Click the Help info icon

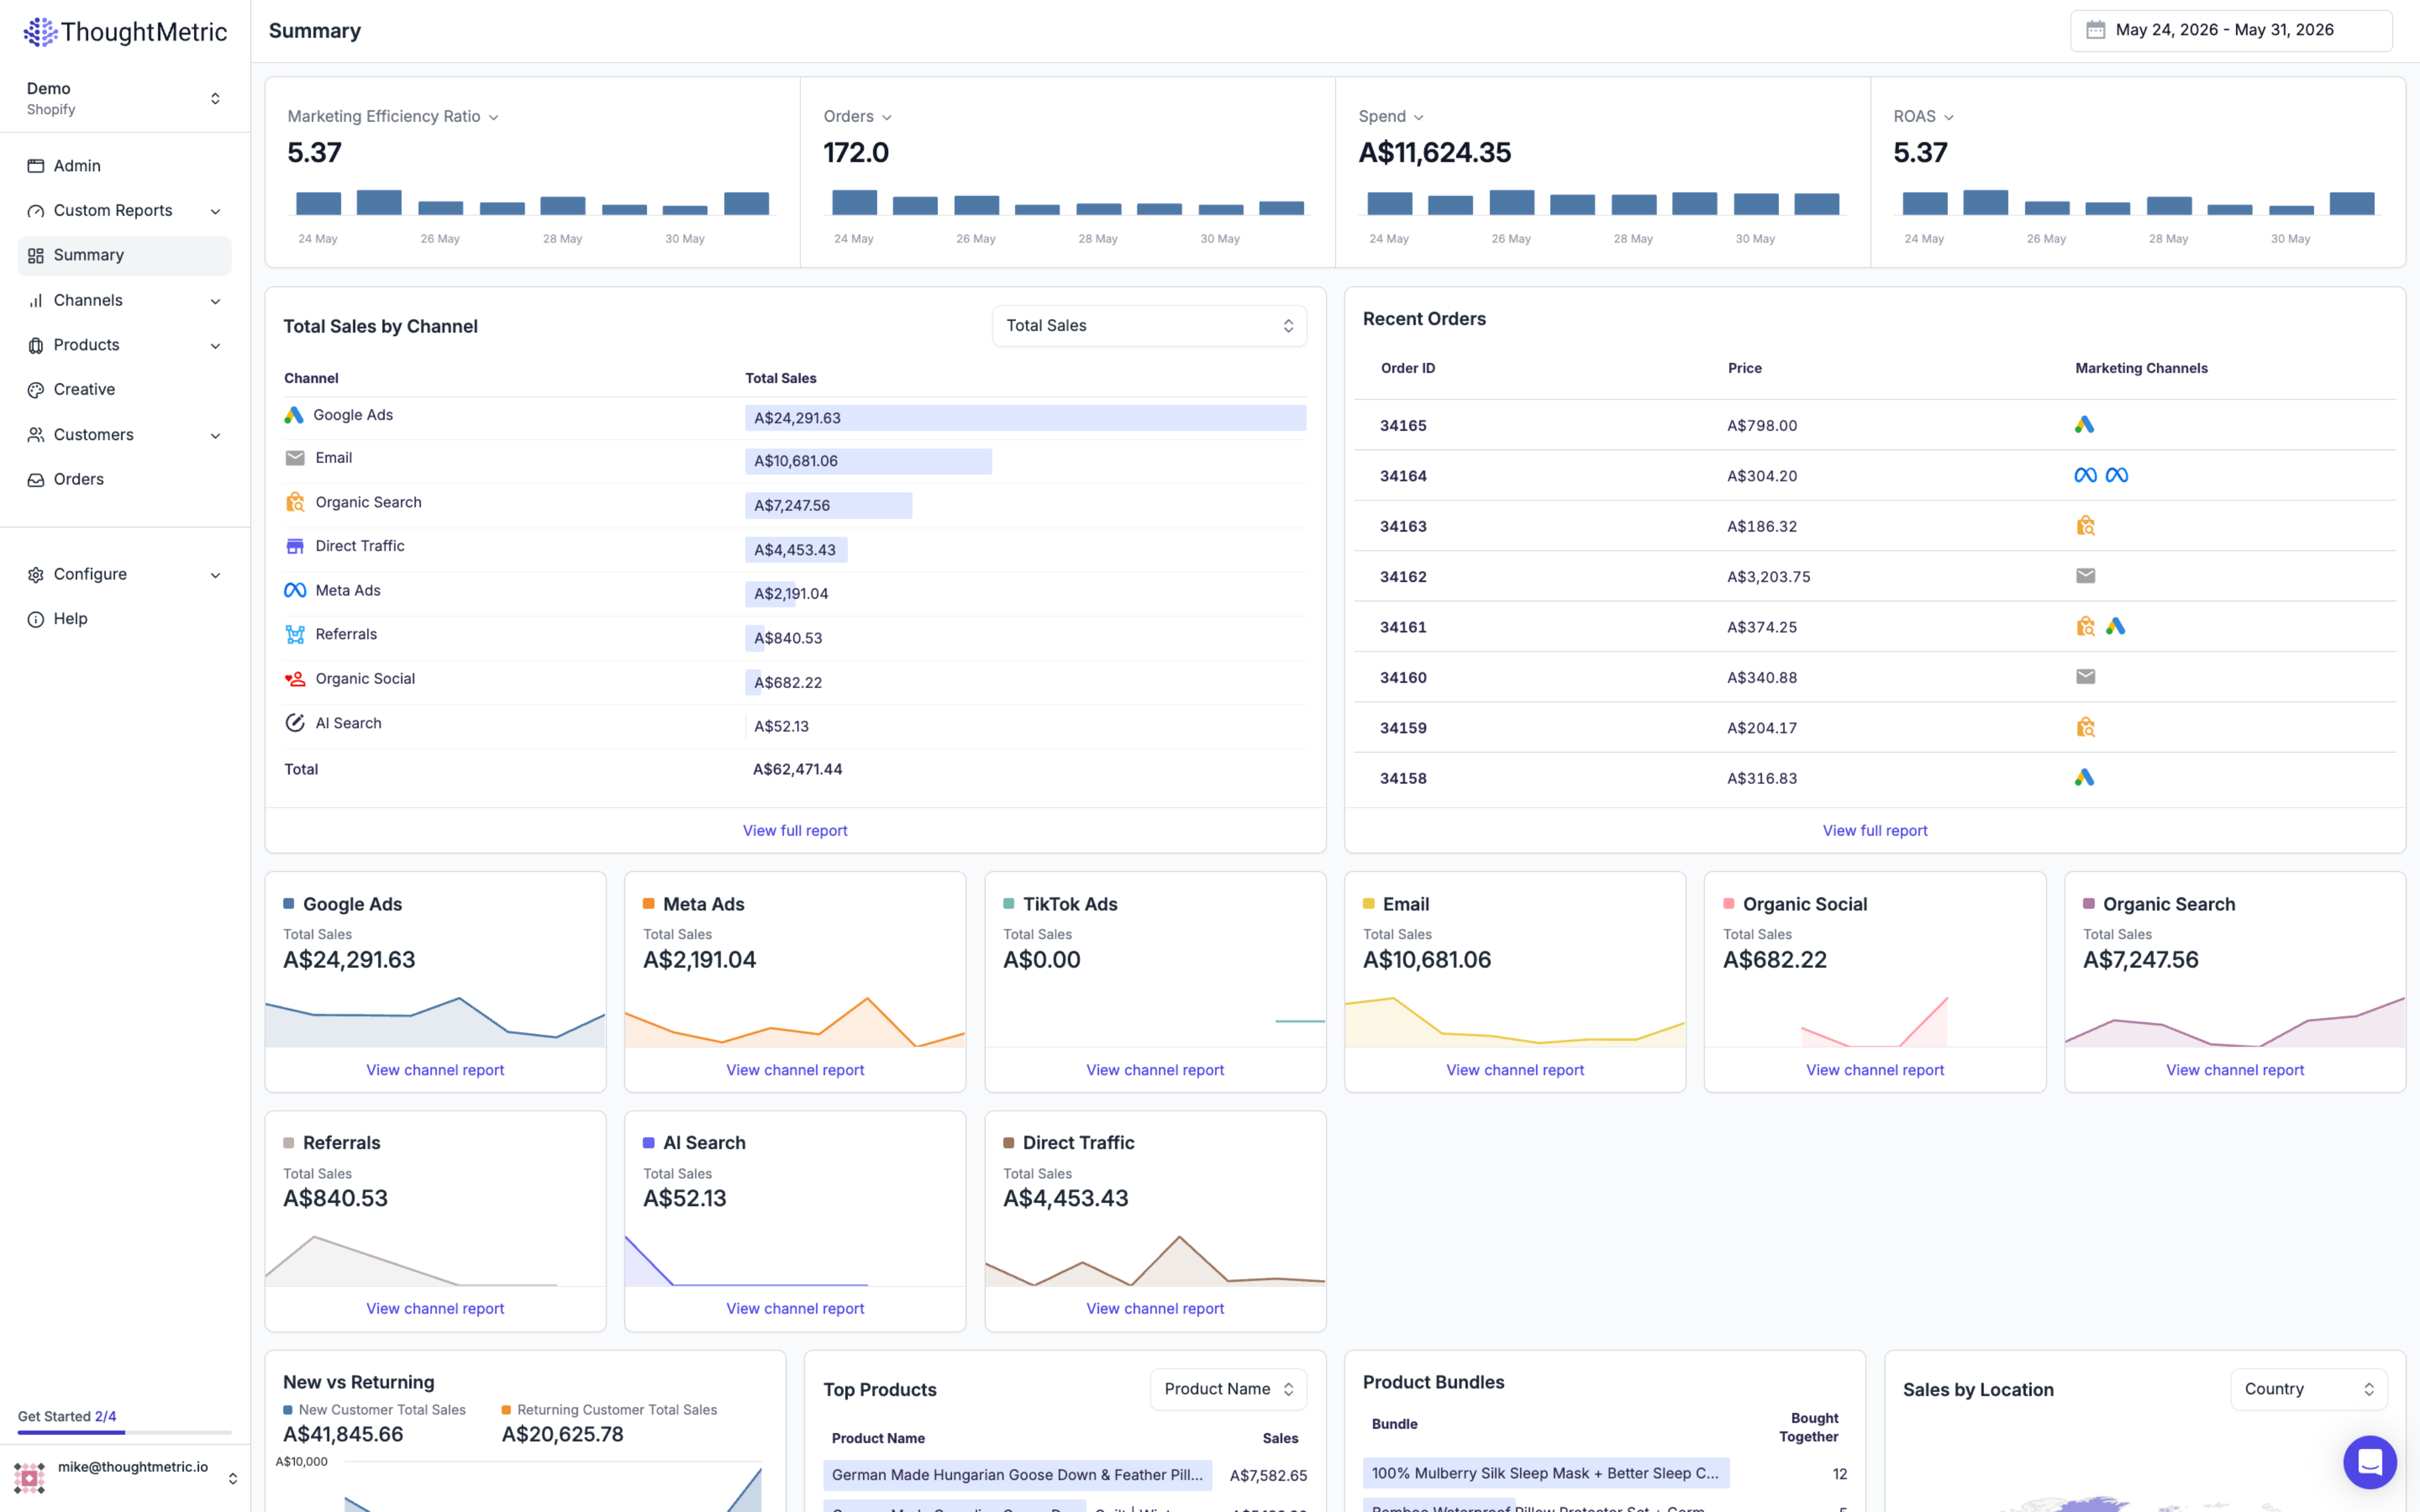pyautogui.click(x=36, y=619)
